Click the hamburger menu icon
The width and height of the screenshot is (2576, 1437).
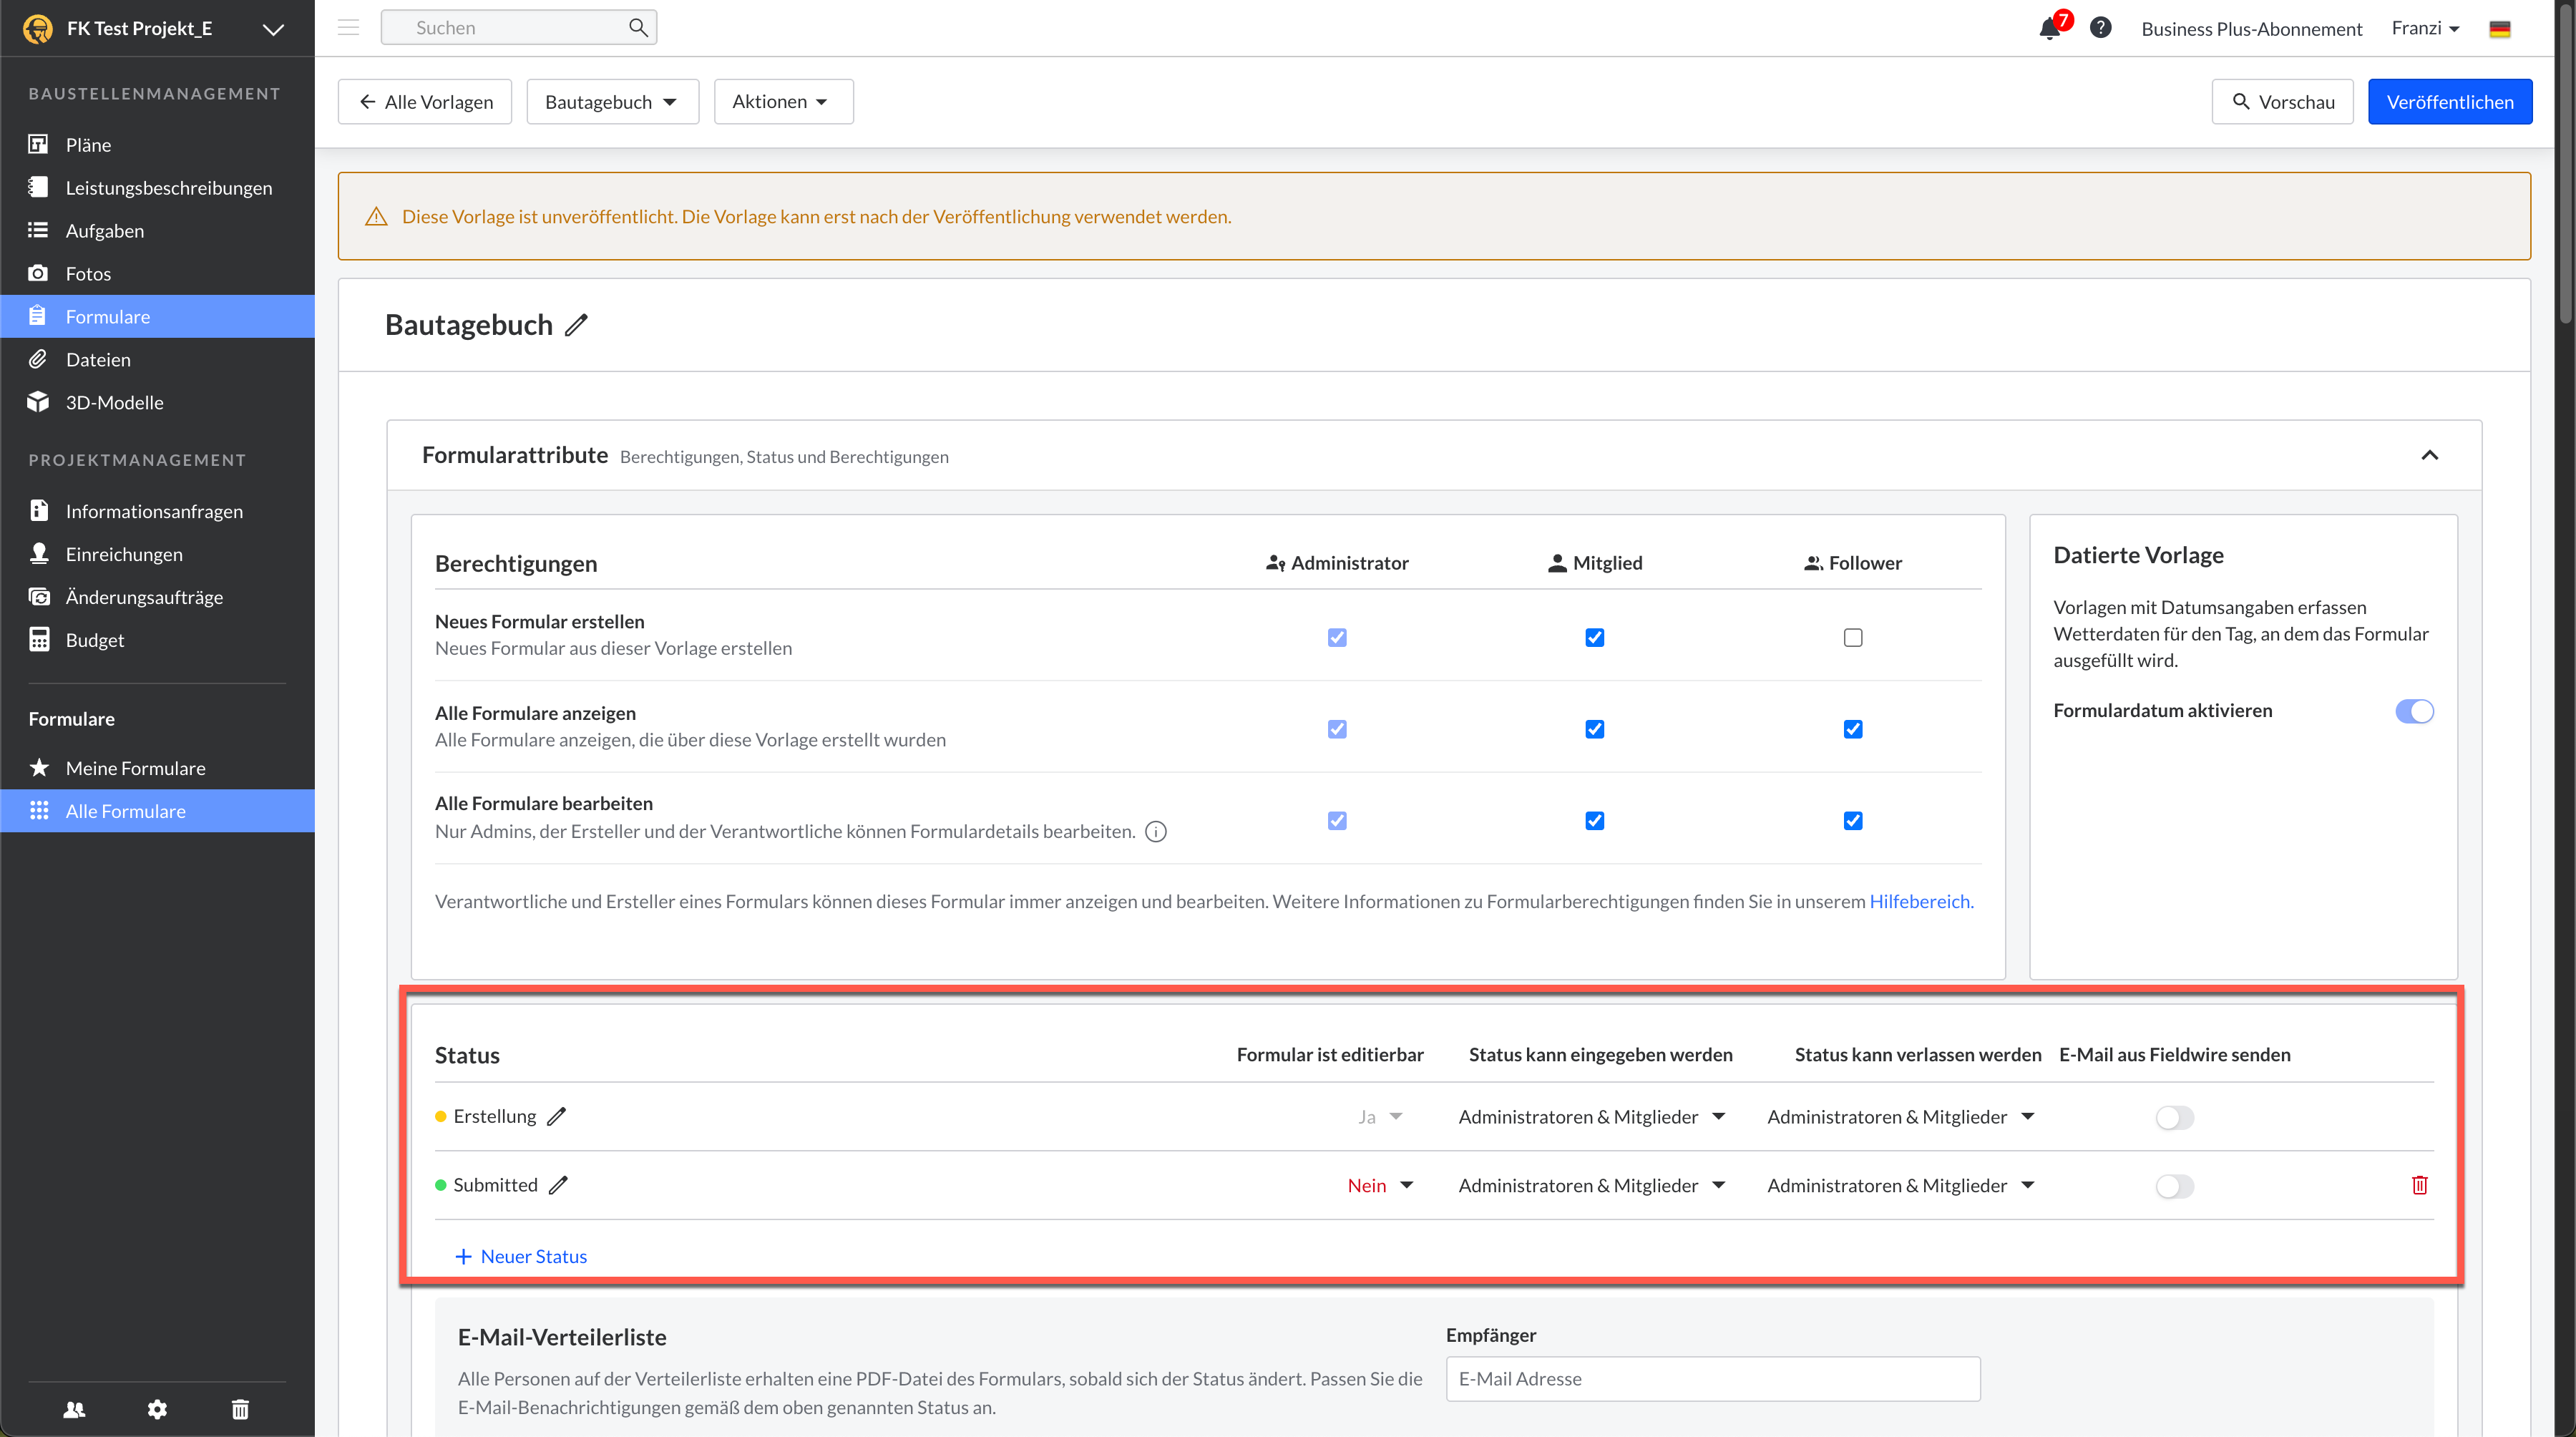point(348,28)
